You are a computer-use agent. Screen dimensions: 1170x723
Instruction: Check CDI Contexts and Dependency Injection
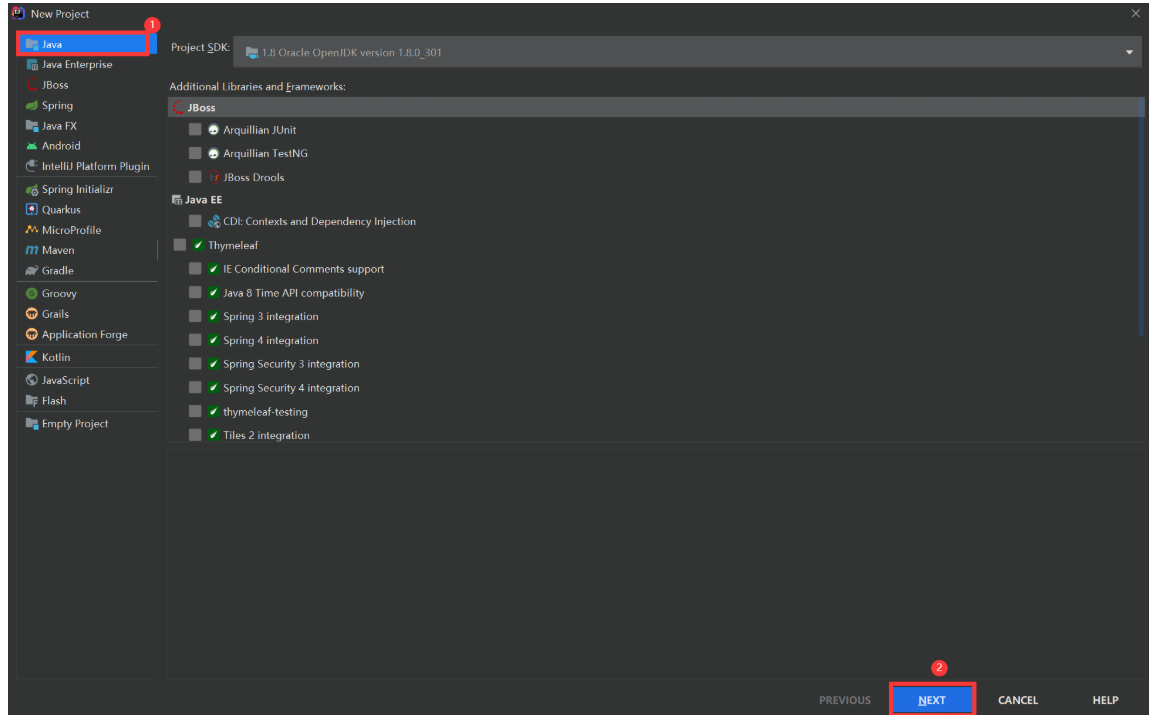tap(195, 222)
